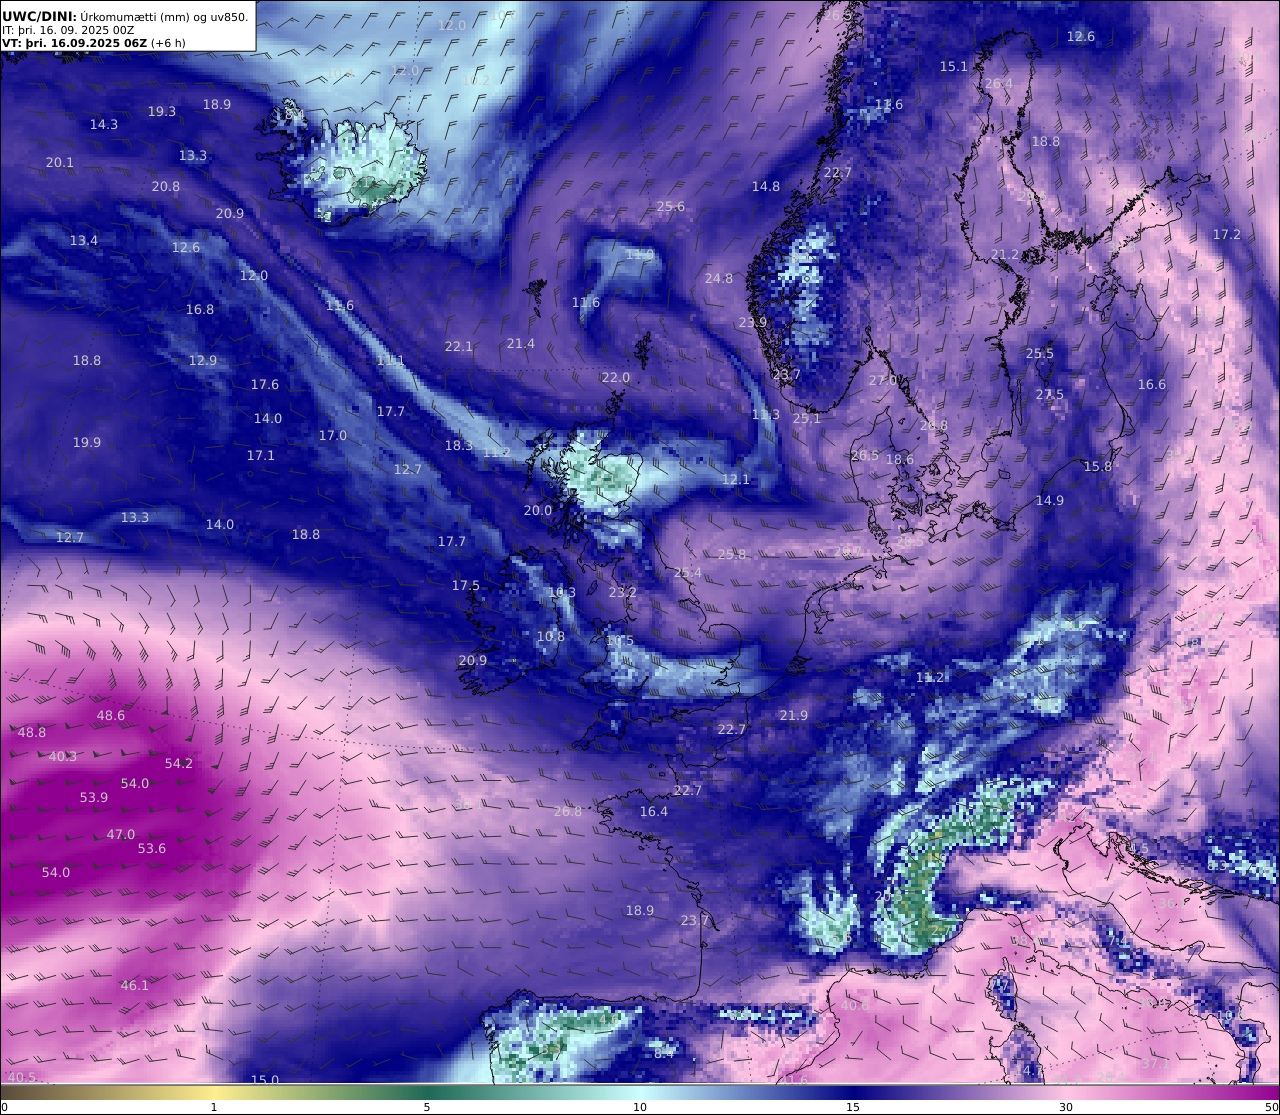Click the 16.4 value over Brittany

coord(654,811)
